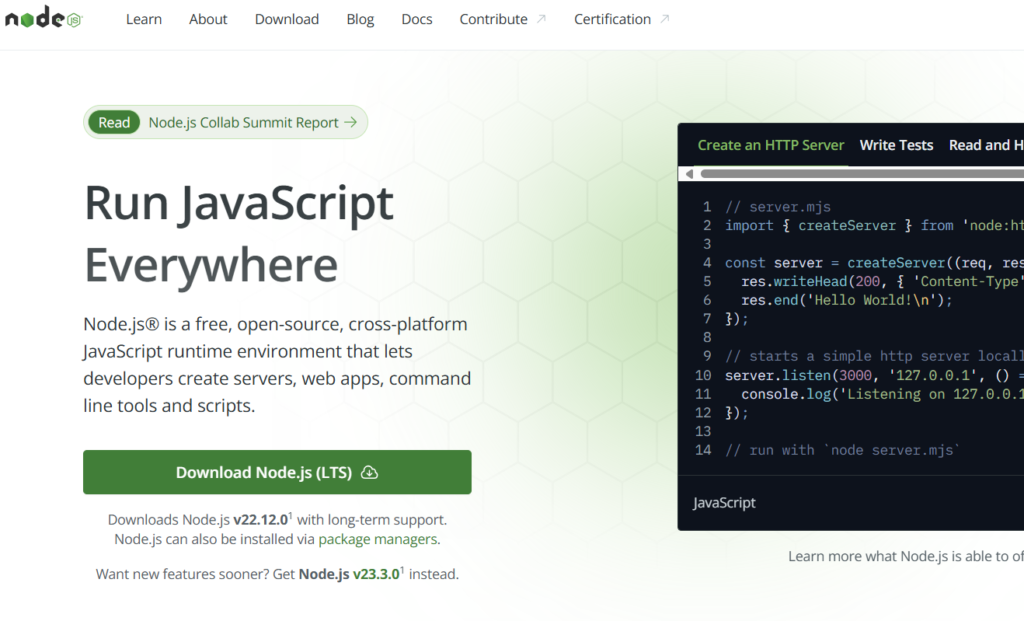Select the Create an HTTP Server tab
Viewport: 1024px width, 621px height.
[771, 145]
